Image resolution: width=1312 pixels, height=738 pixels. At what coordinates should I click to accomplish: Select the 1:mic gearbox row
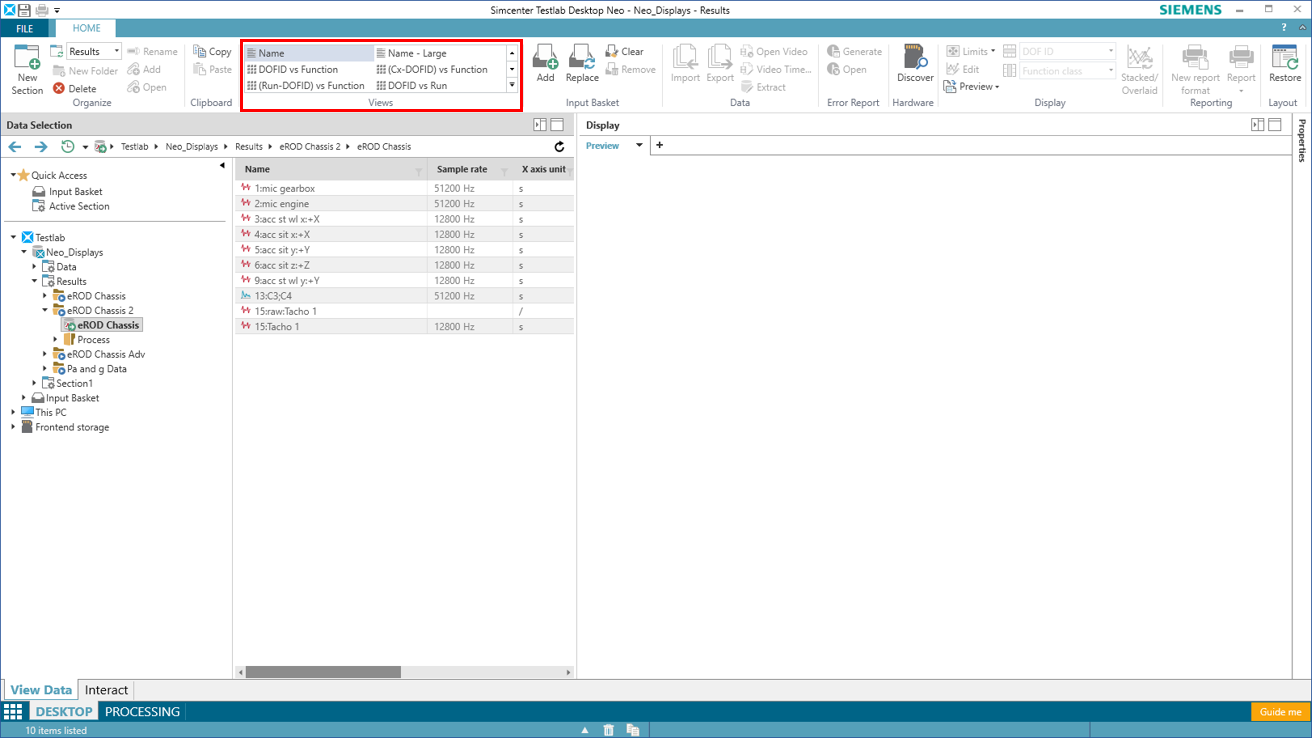tap(285, 188)
